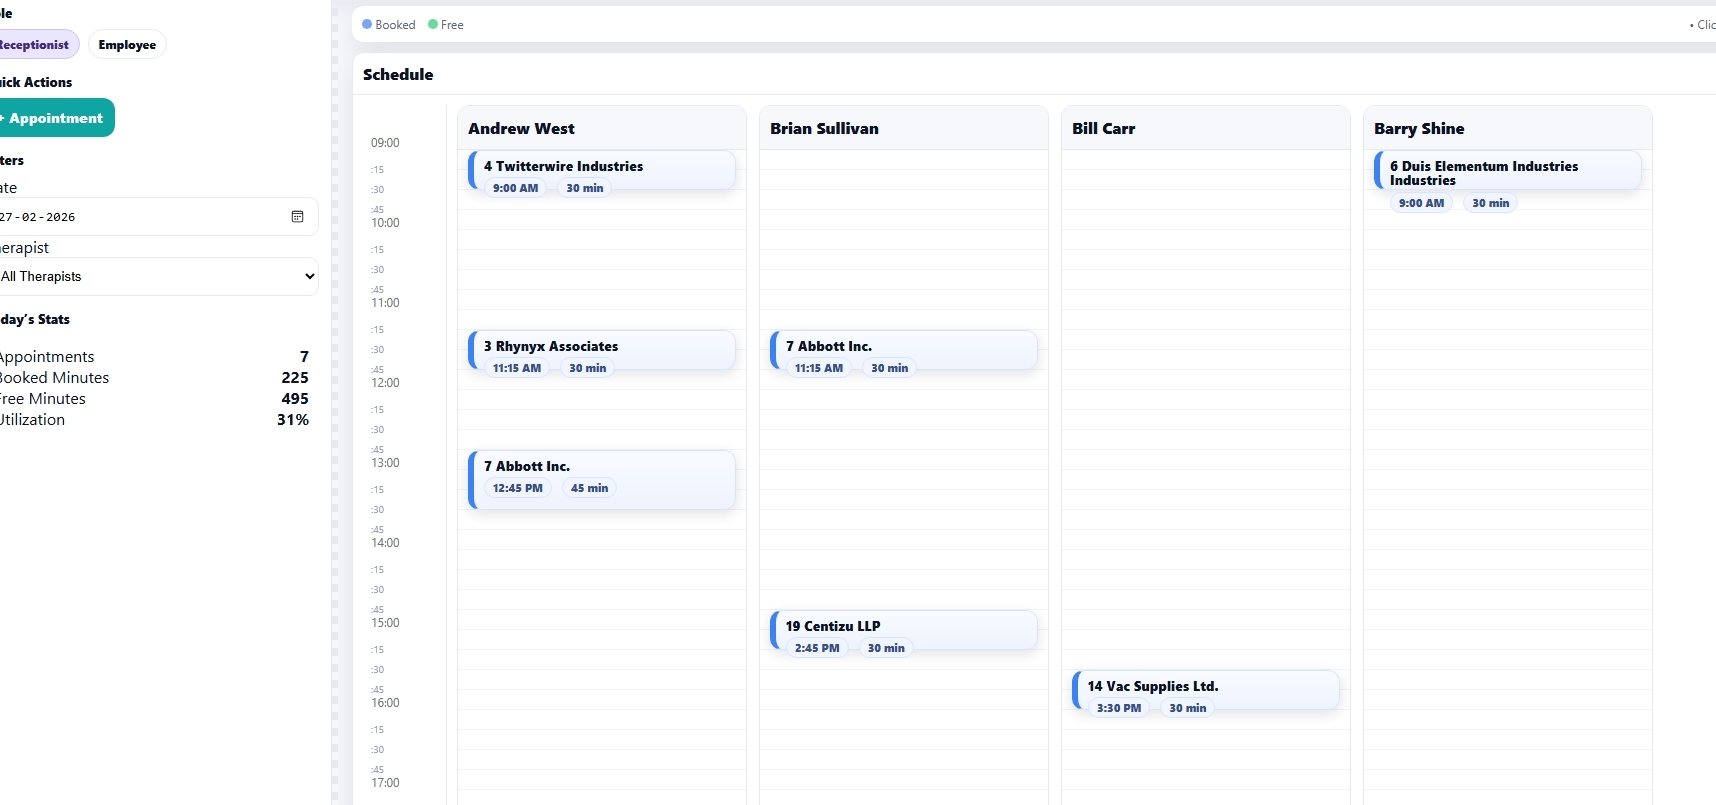Click the Booked Minutes 225 value

click(295, 378)
